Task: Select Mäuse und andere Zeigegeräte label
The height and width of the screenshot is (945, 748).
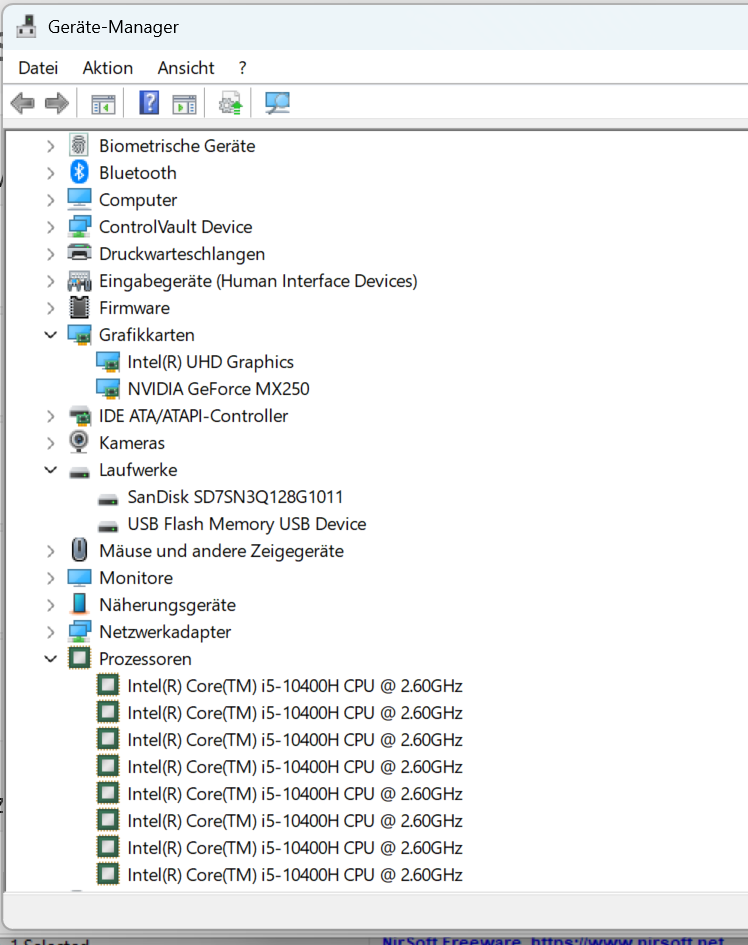Action: [x=221, y=551]
